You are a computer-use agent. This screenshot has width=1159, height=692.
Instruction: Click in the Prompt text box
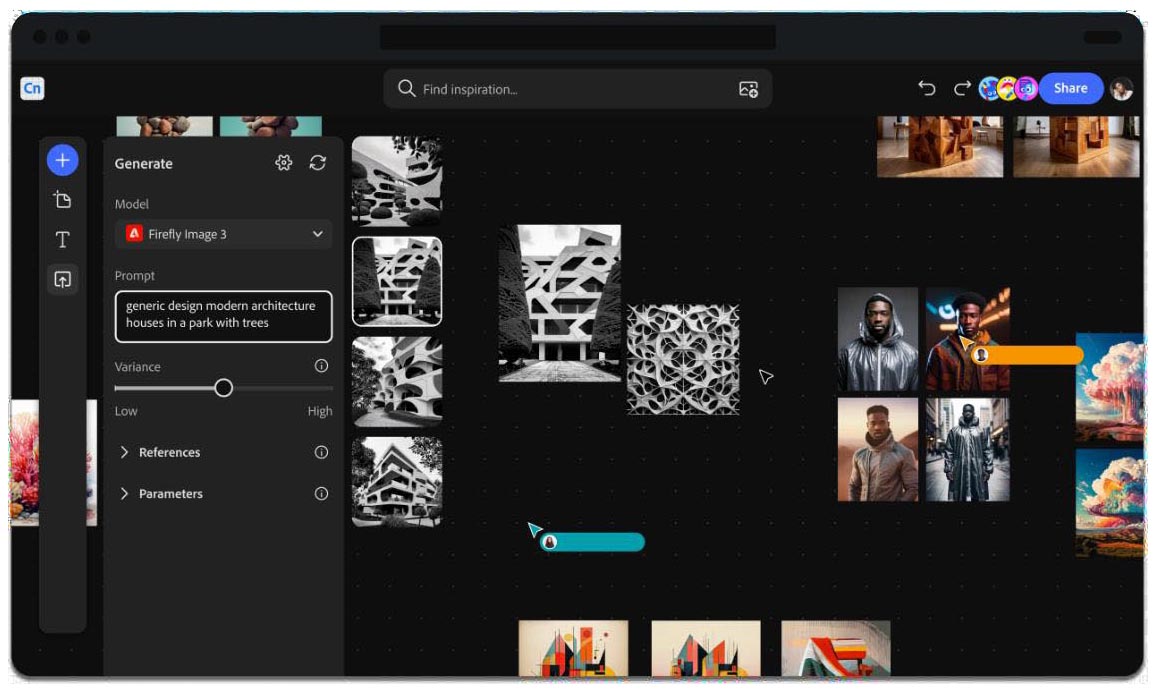click(223, 316)
